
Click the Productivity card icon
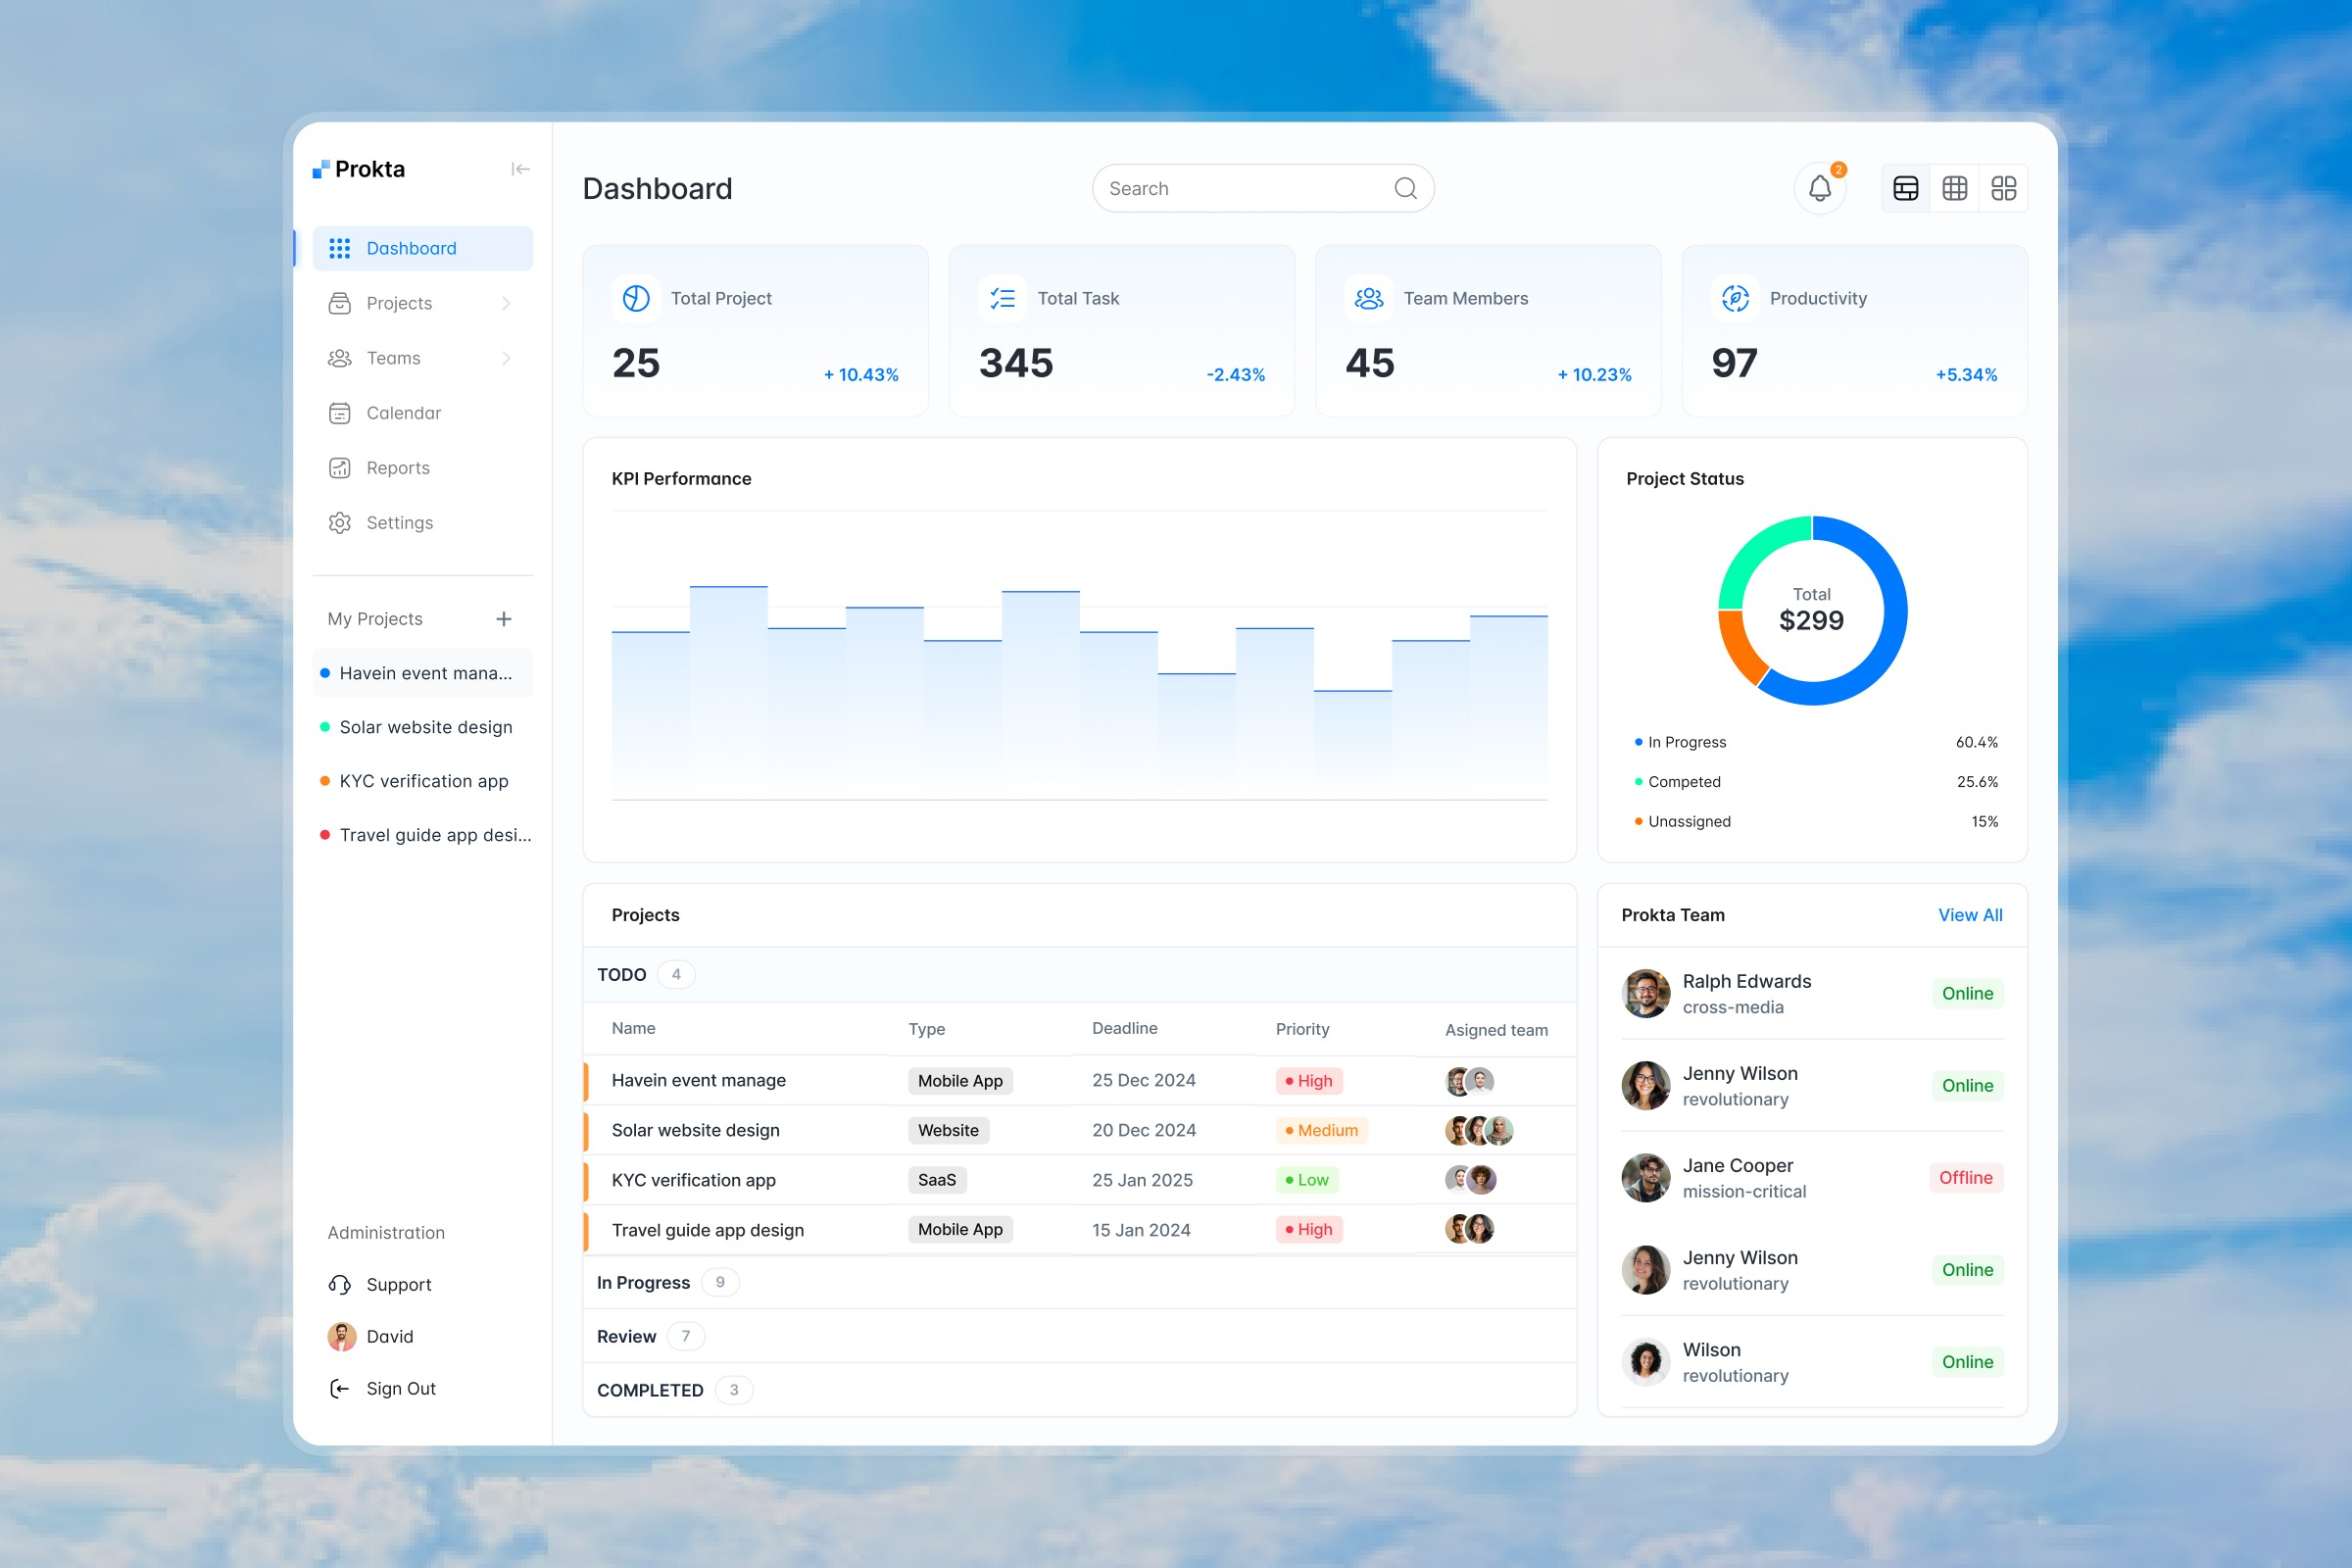pos(1735,298)
